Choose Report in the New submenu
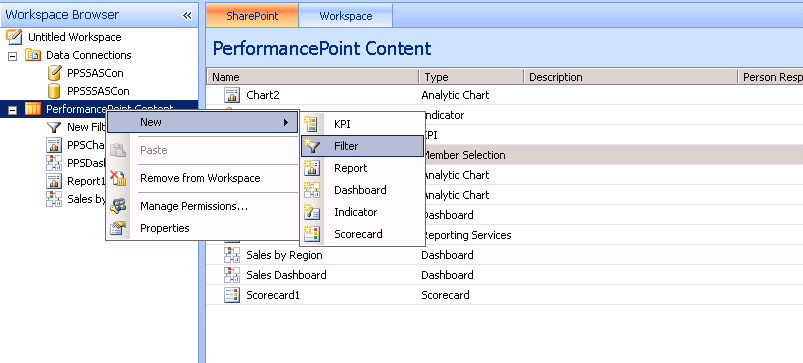 point(362,168)
